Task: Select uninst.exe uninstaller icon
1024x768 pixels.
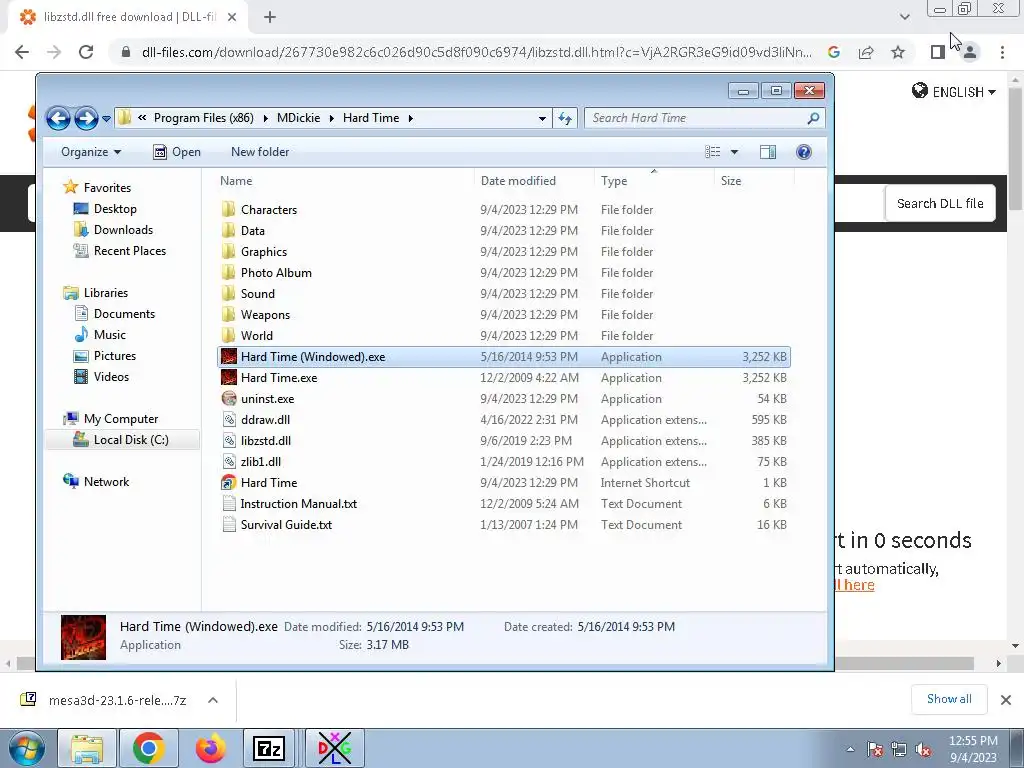Action: 229,398
